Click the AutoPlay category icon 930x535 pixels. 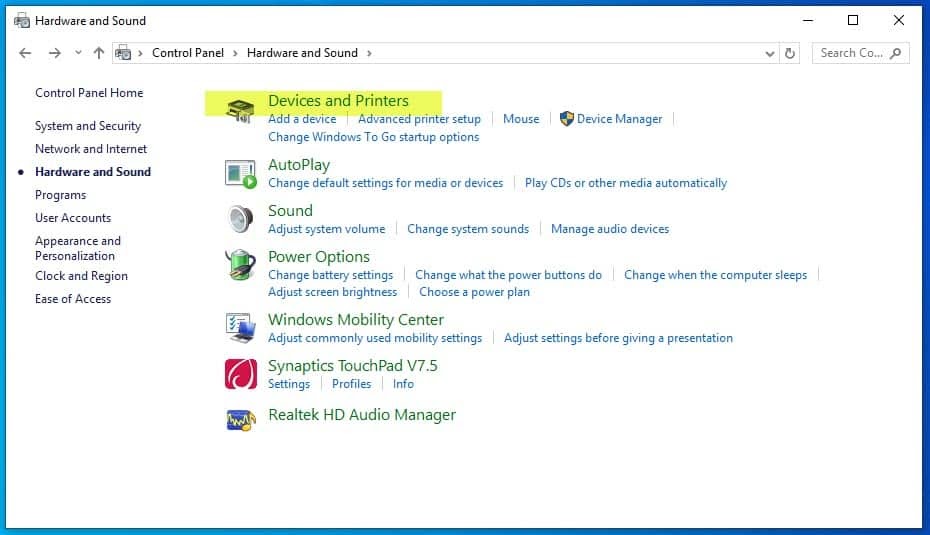[241, 174]
